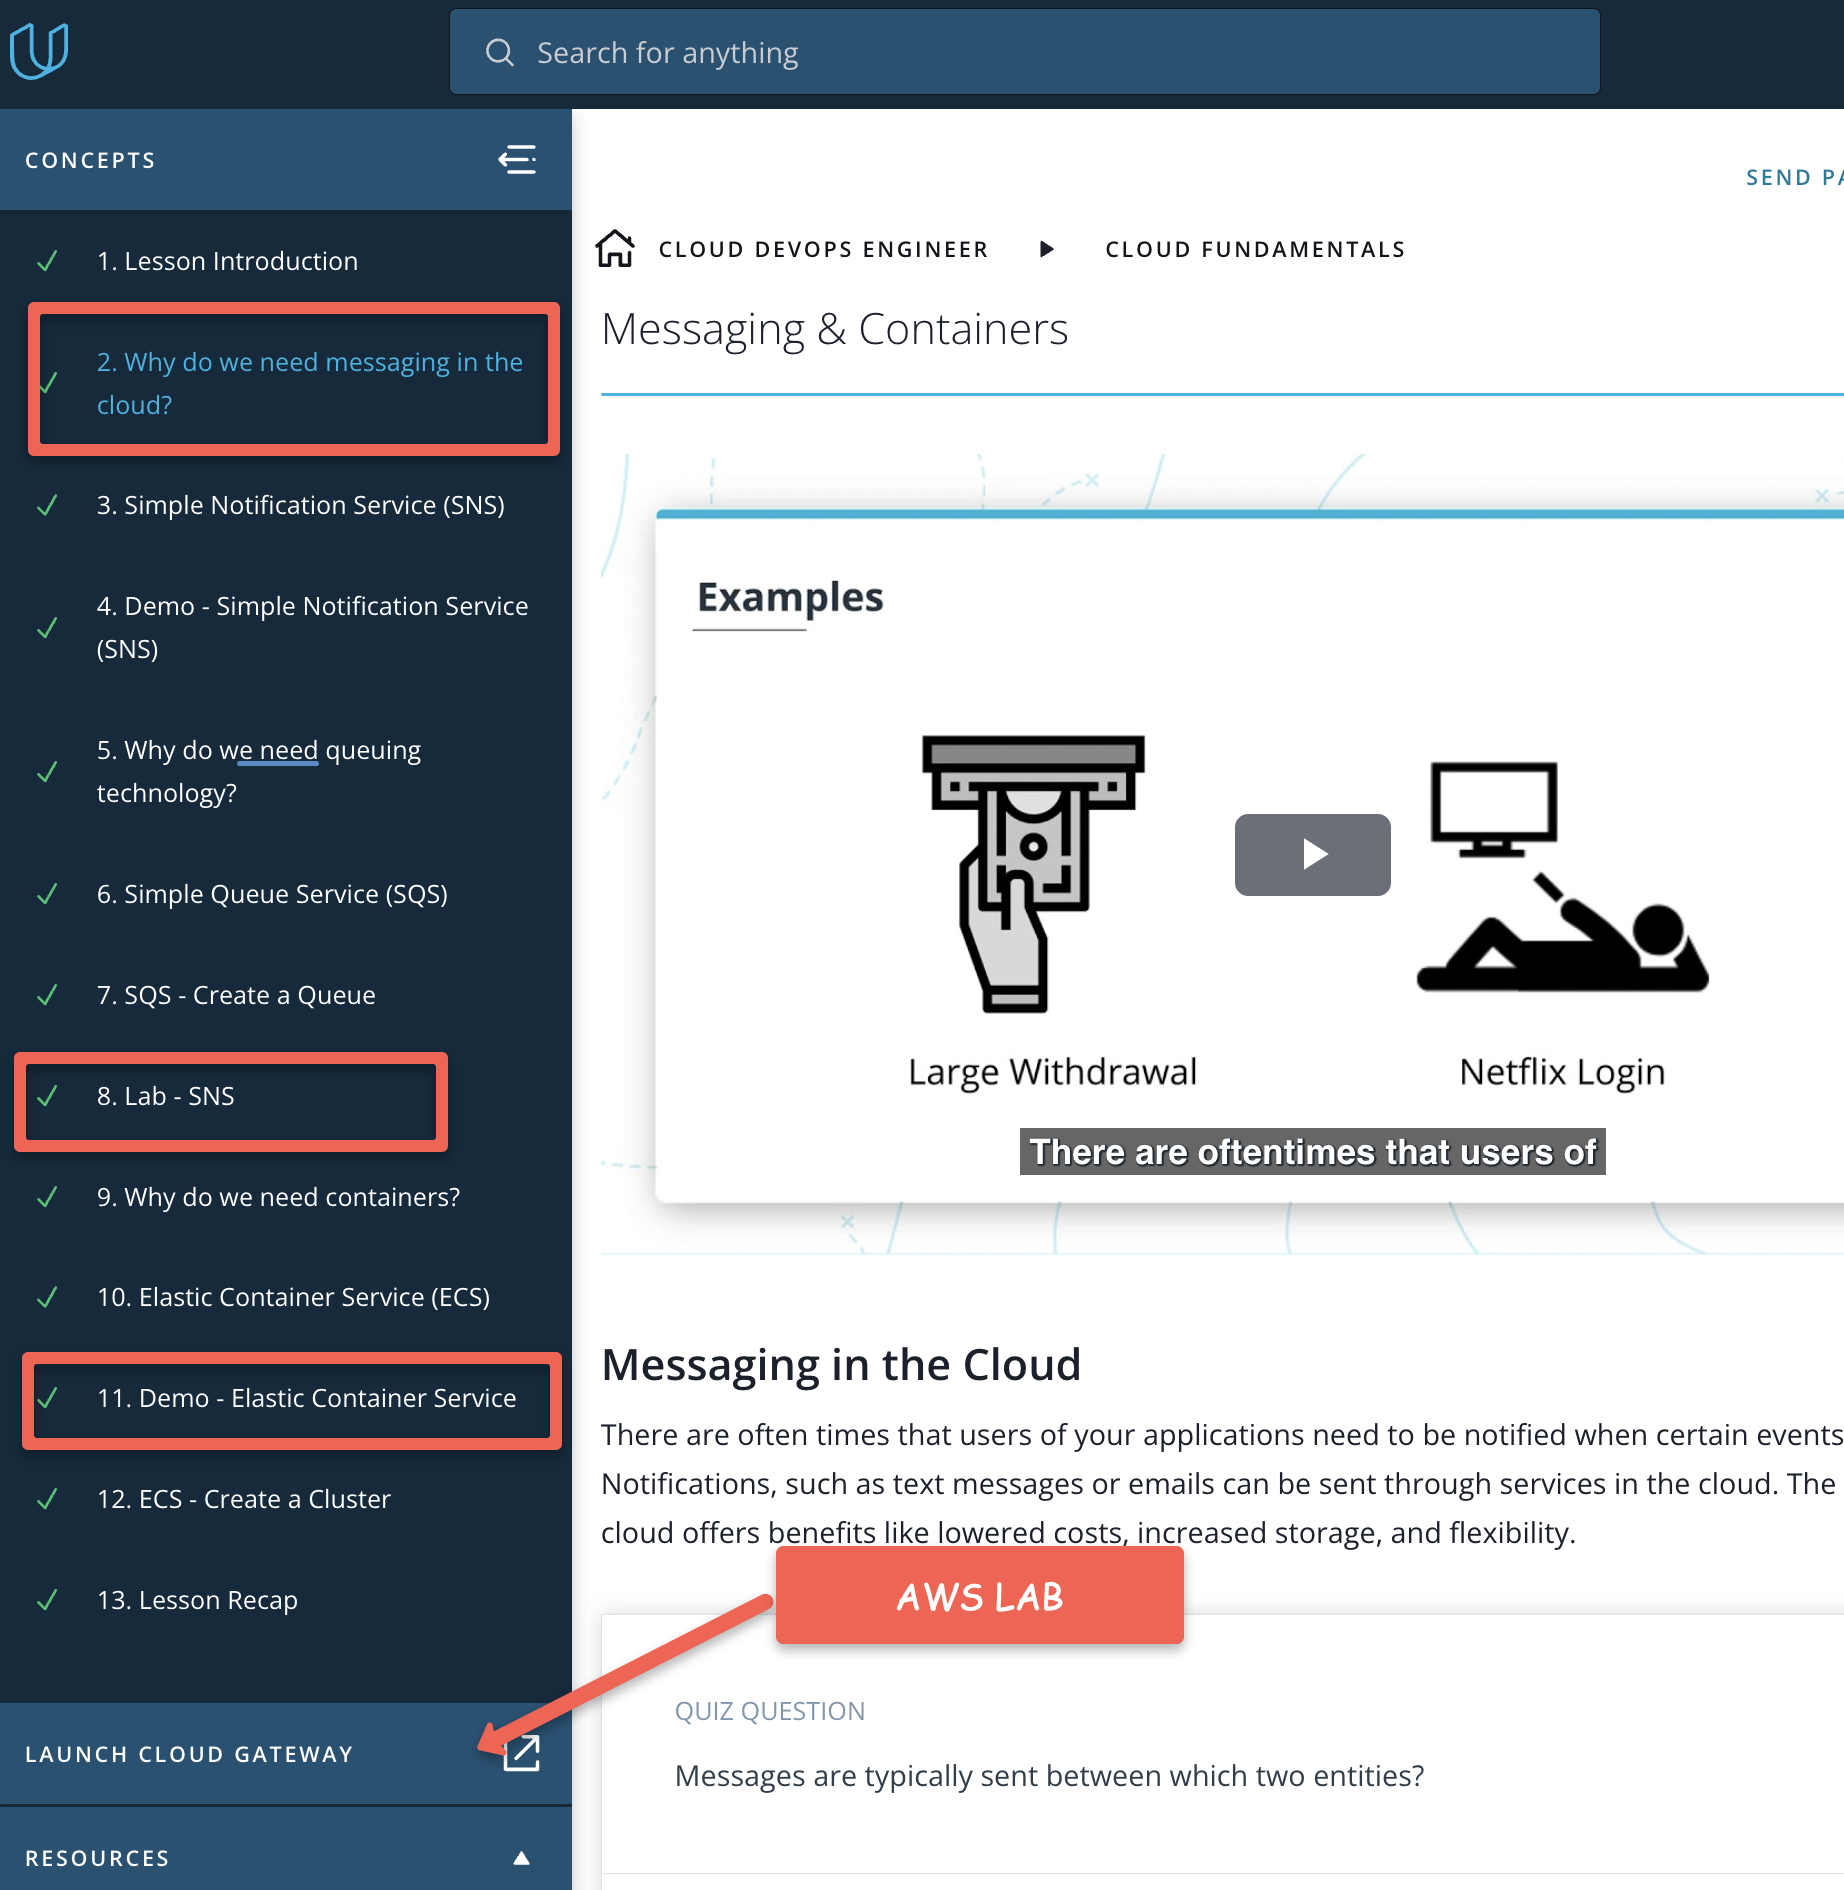Click the home icon in the breadcrumb
Image resolution: width=1844 pixels, height=1890 pixels.
pos(616,249)
